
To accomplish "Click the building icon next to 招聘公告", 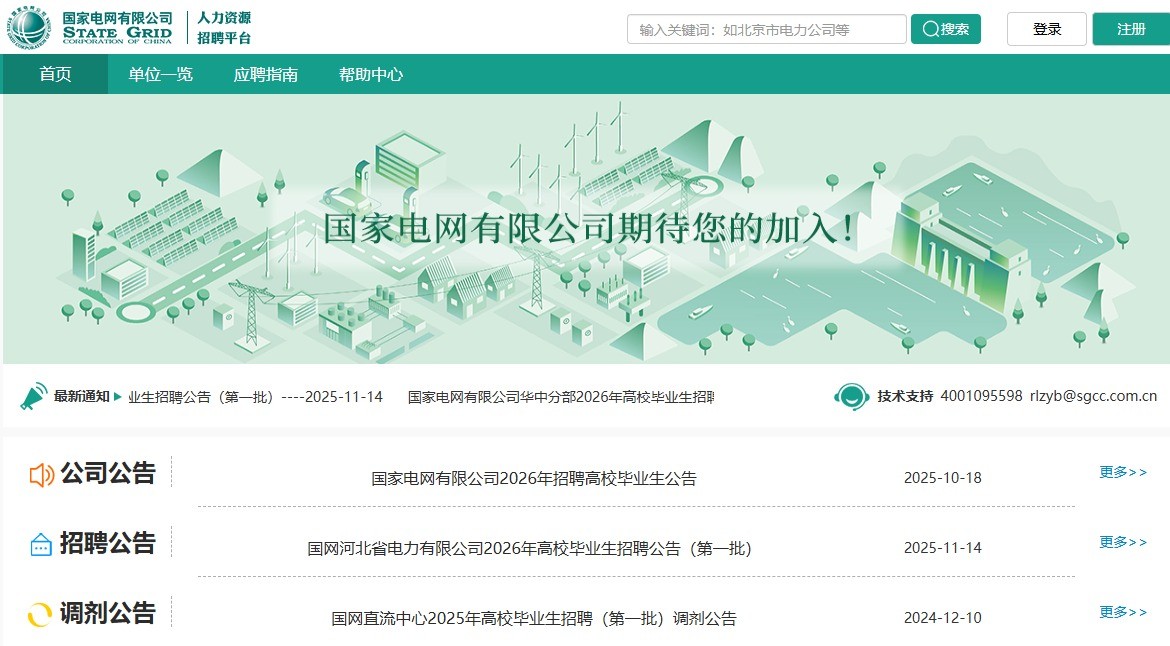I will tap(41, 544).
